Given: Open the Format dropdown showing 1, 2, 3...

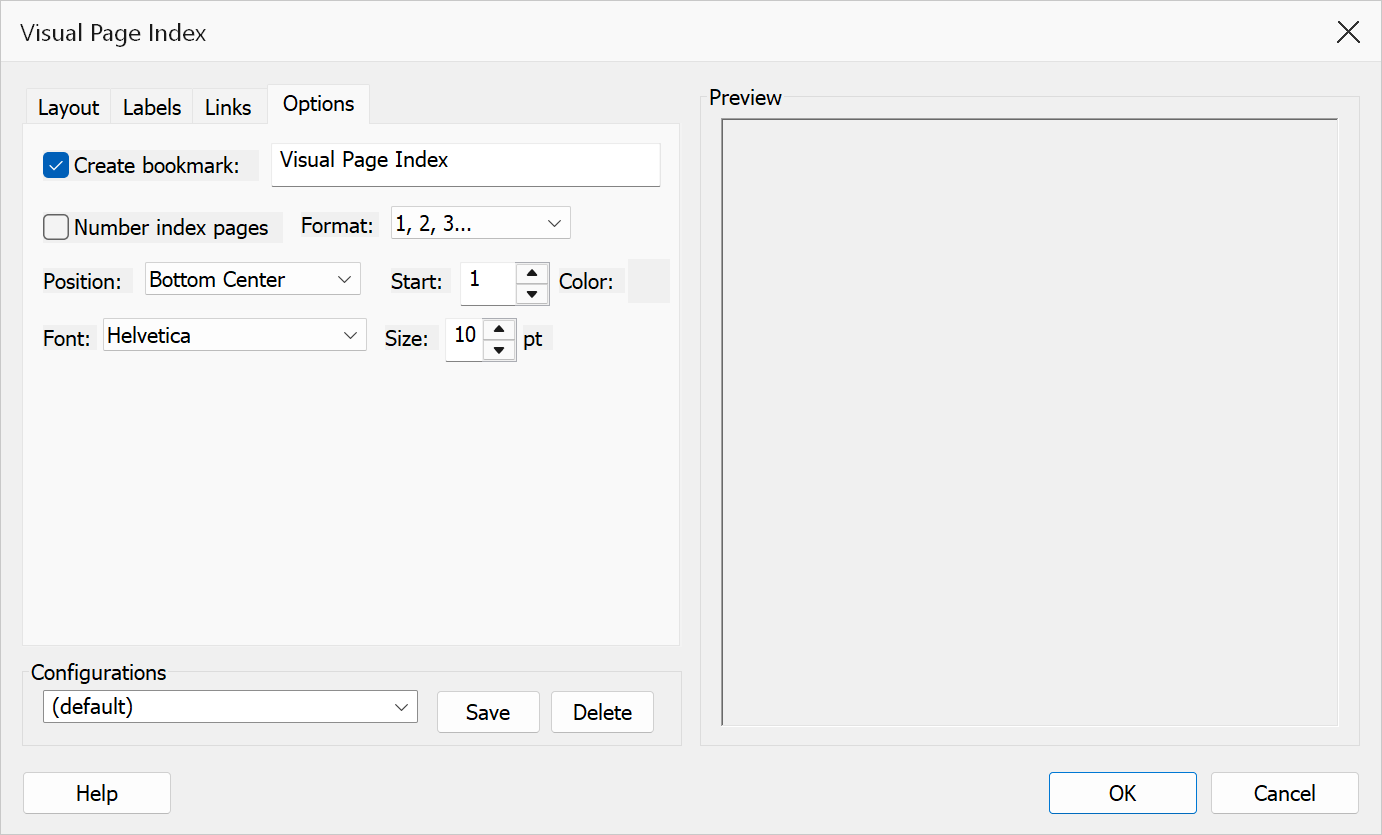Looking at the screenshot, I should (480, 224).
